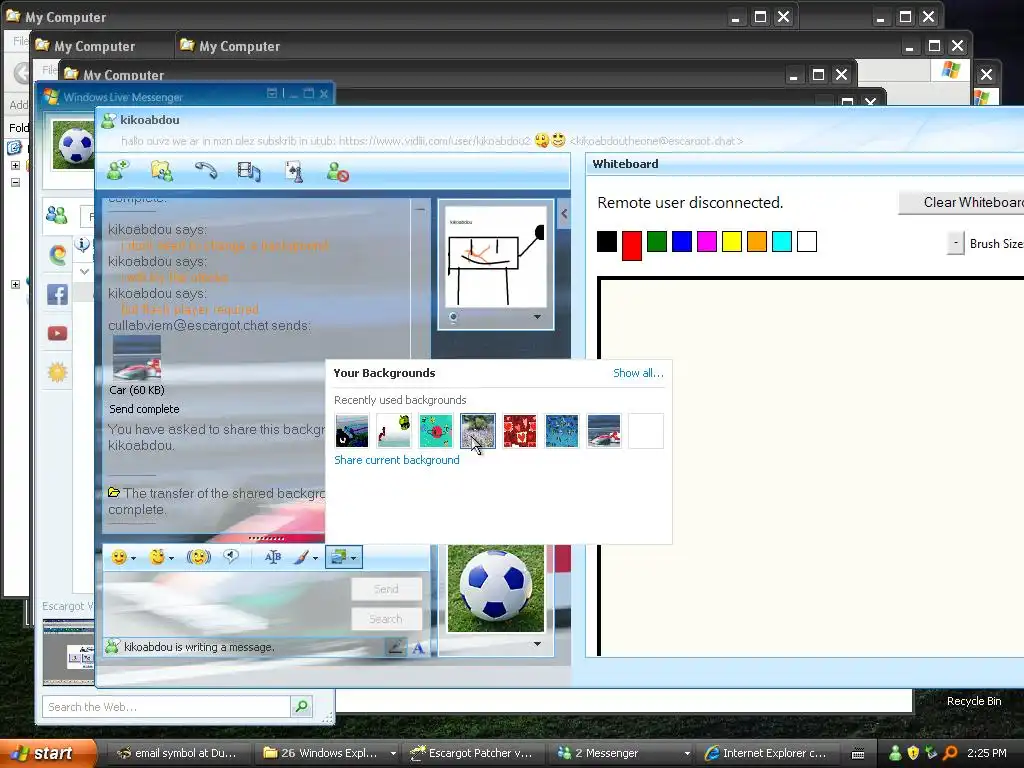Click Share current background link
The height and width of the screenshot is (768, 1024).
click(397, 460)
